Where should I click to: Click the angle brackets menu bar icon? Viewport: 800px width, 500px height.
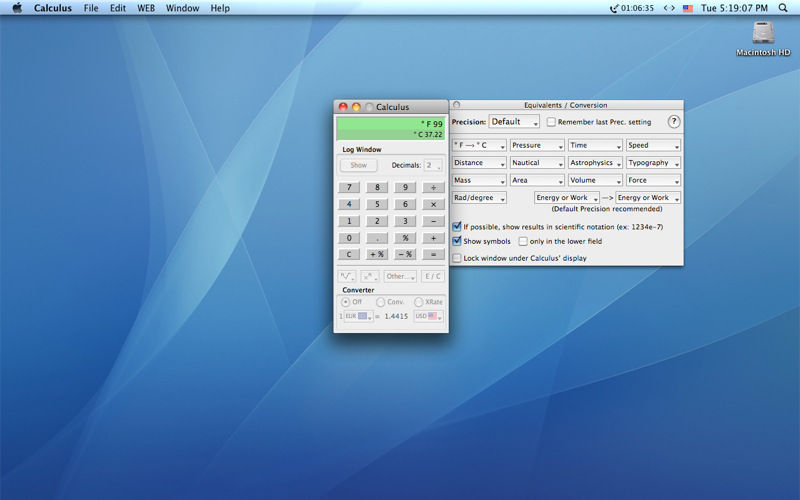tap(669, 8)
